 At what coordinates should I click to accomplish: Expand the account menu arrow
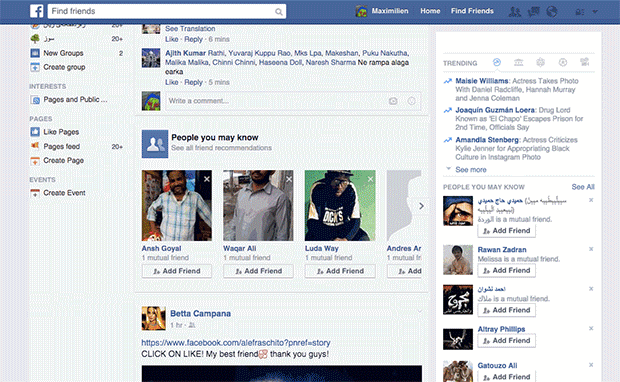coord(595,12)
